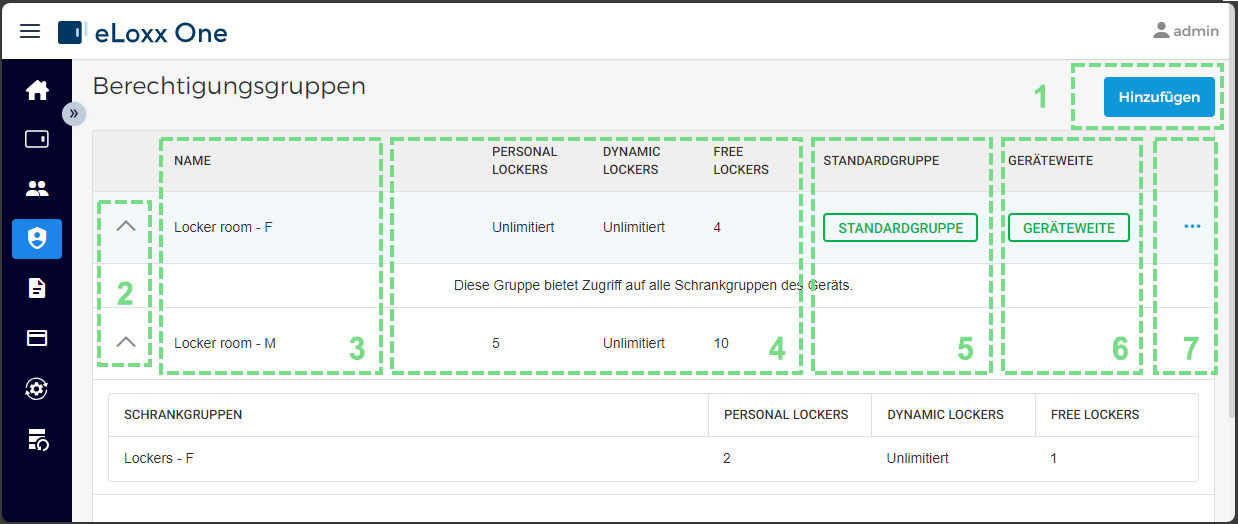Click the green STANDARDGRUPPE badge
The width and height of the screenshot is (1238, 524).
901,228
